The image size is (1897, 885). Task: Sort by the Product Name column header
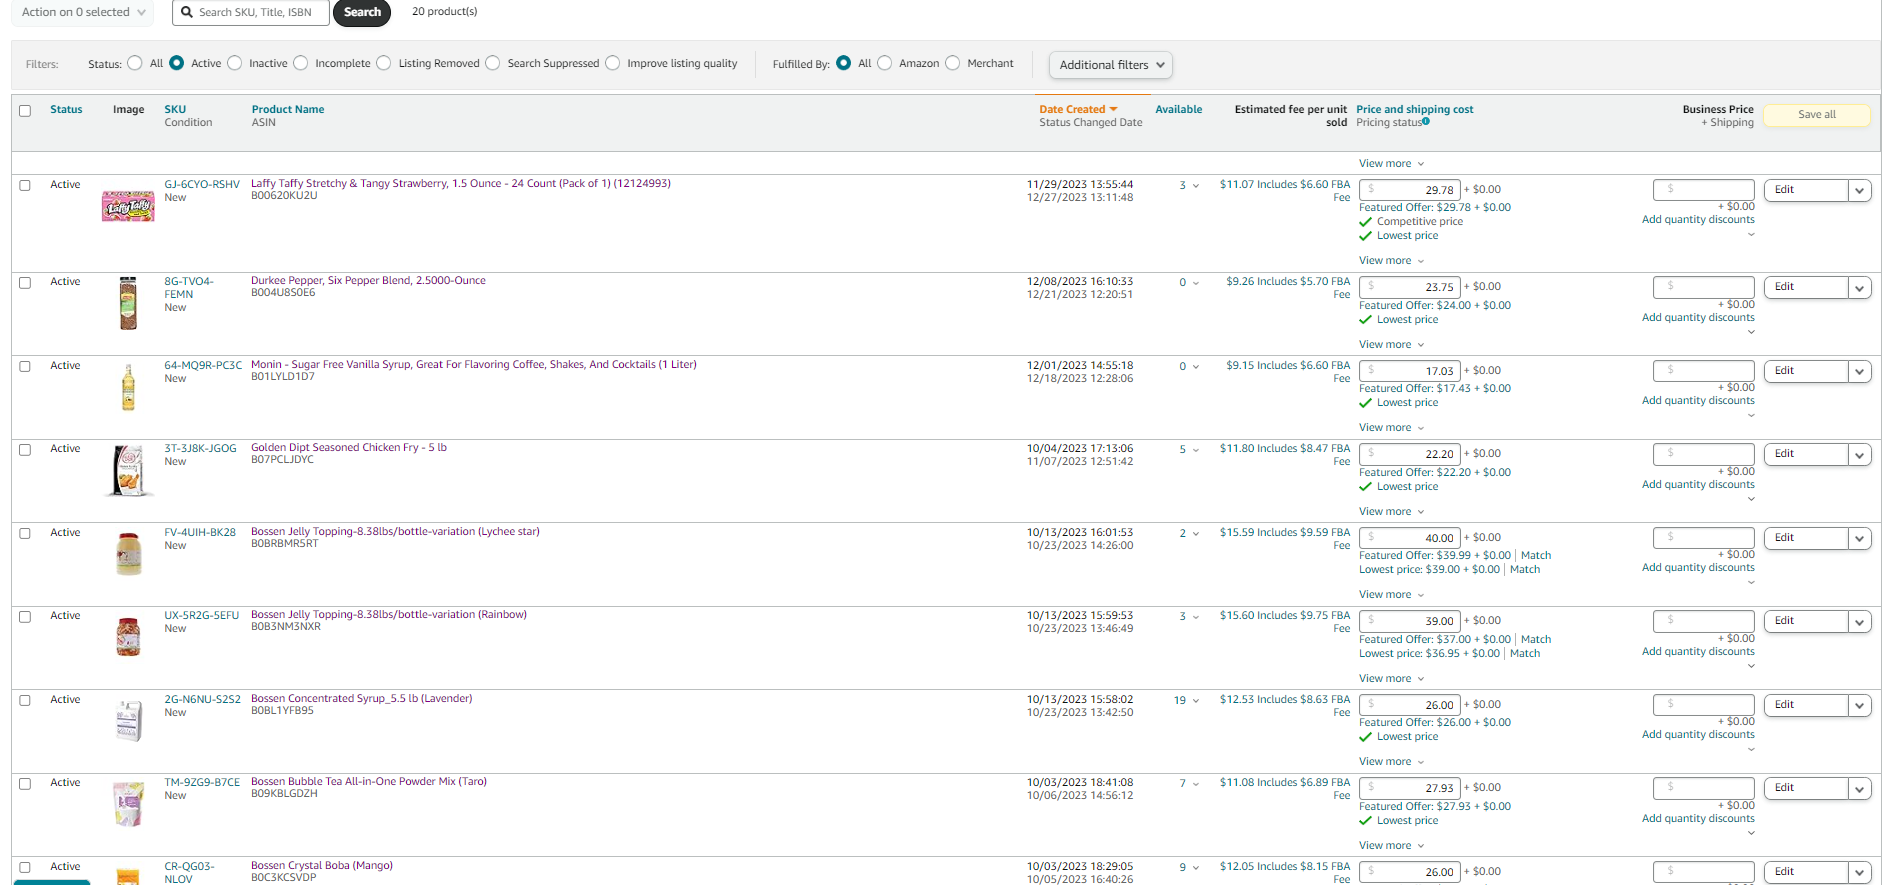(288, 109)
